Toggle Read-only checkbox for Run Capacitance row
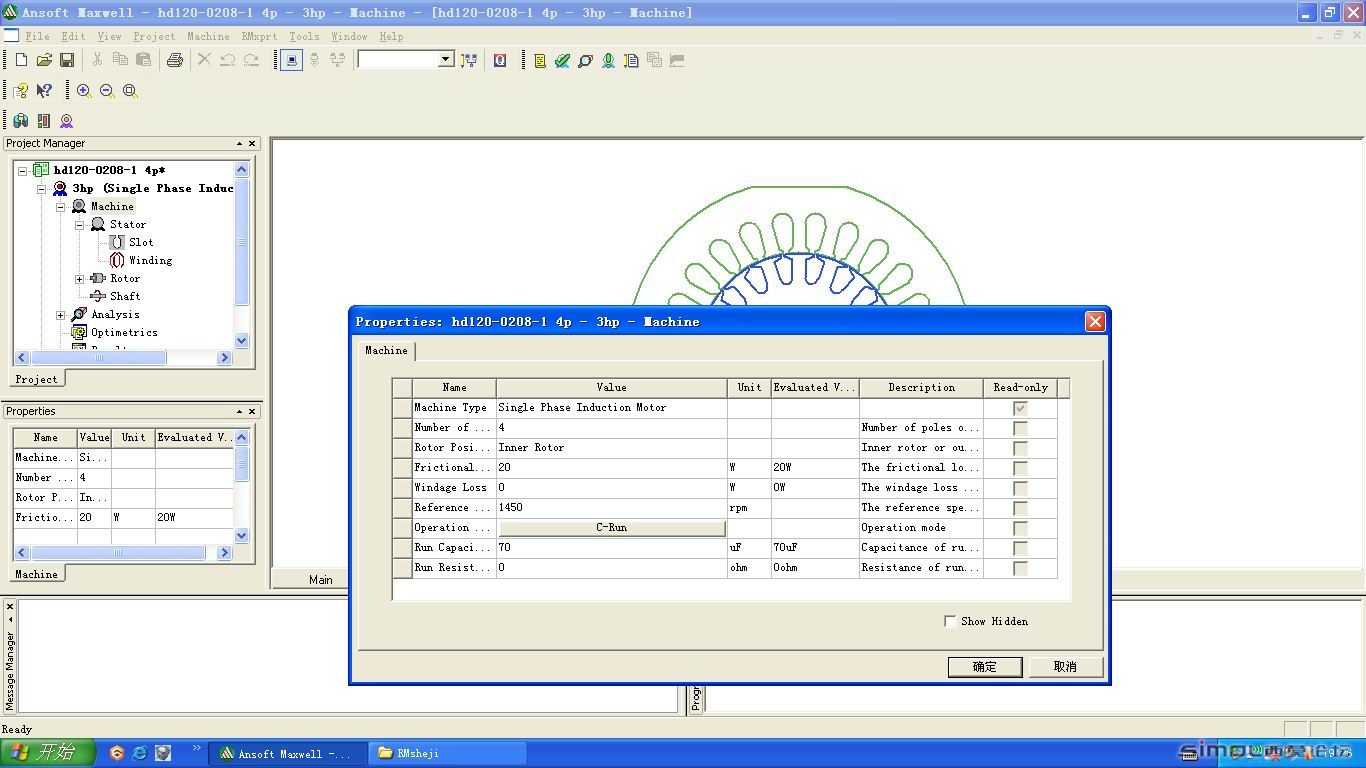Viewport: 1366px width, 768px height. (x=1020, y=548)
